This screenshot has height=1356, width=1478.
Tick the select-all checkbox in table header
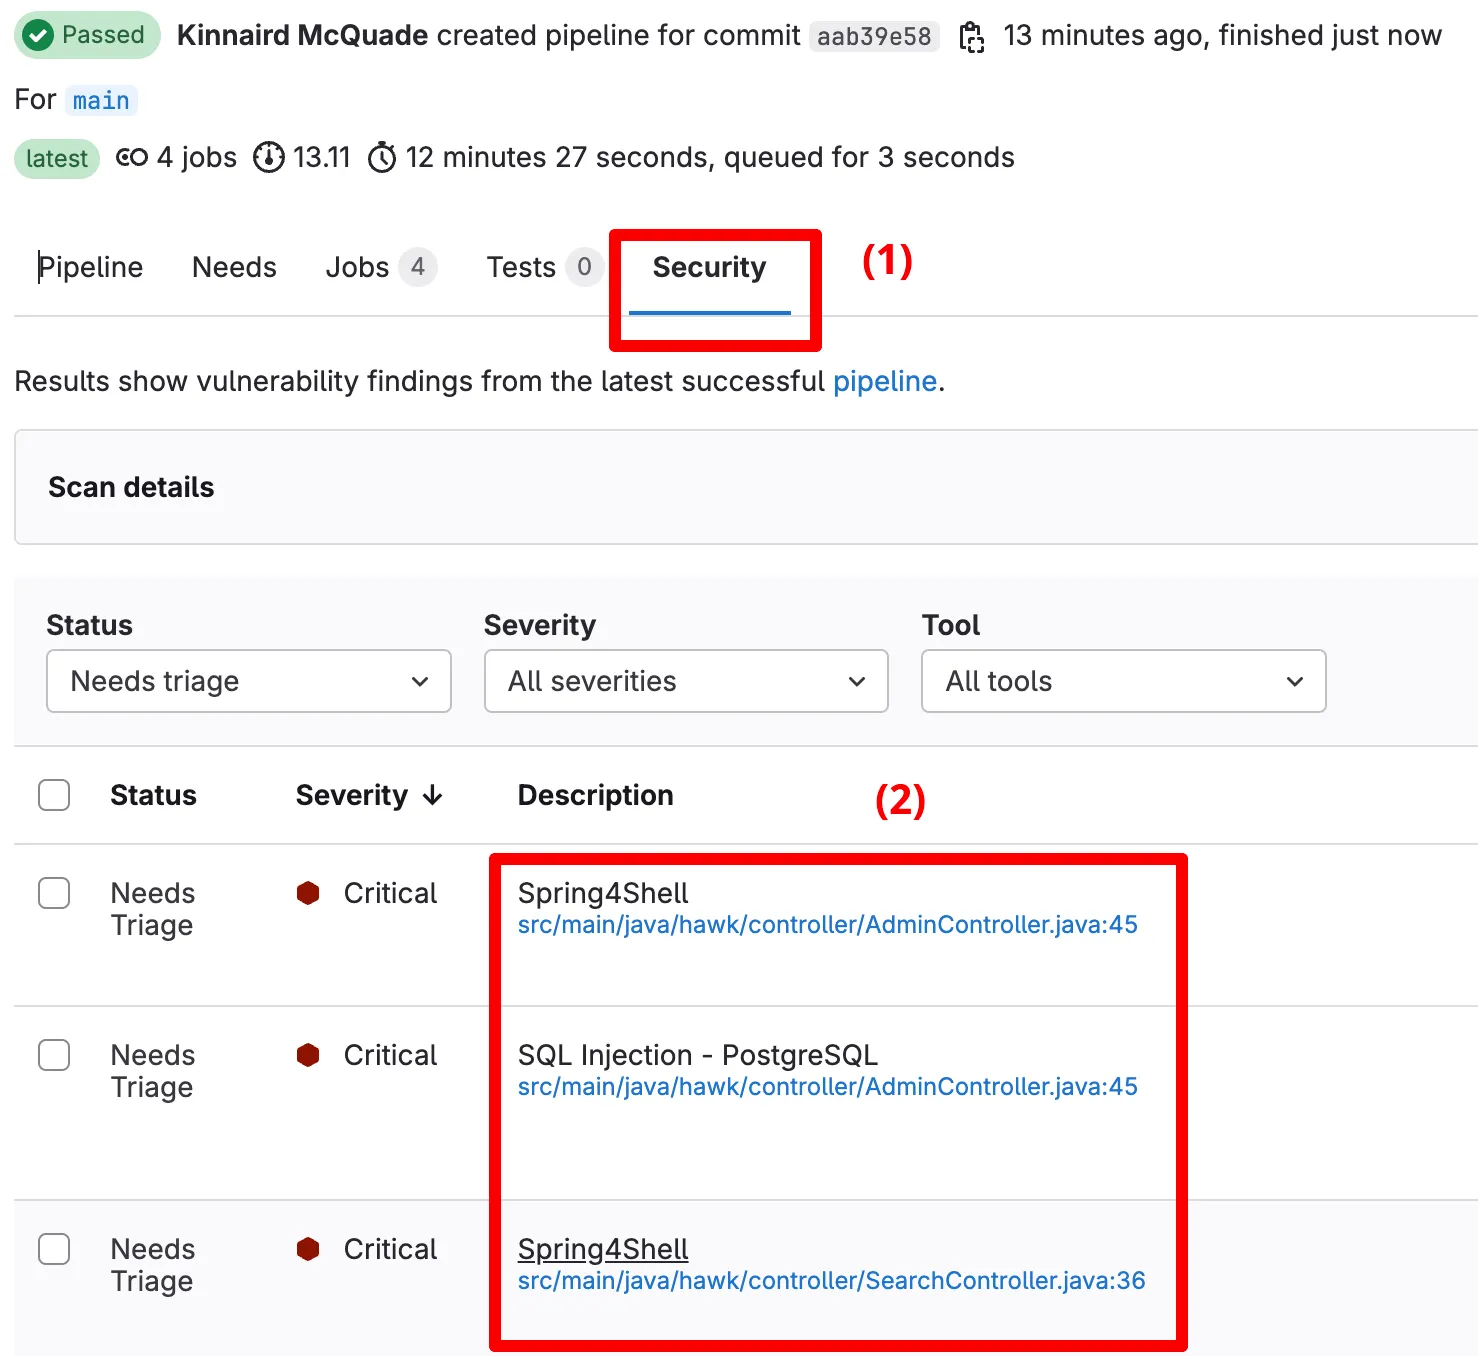tap(54, 795)
